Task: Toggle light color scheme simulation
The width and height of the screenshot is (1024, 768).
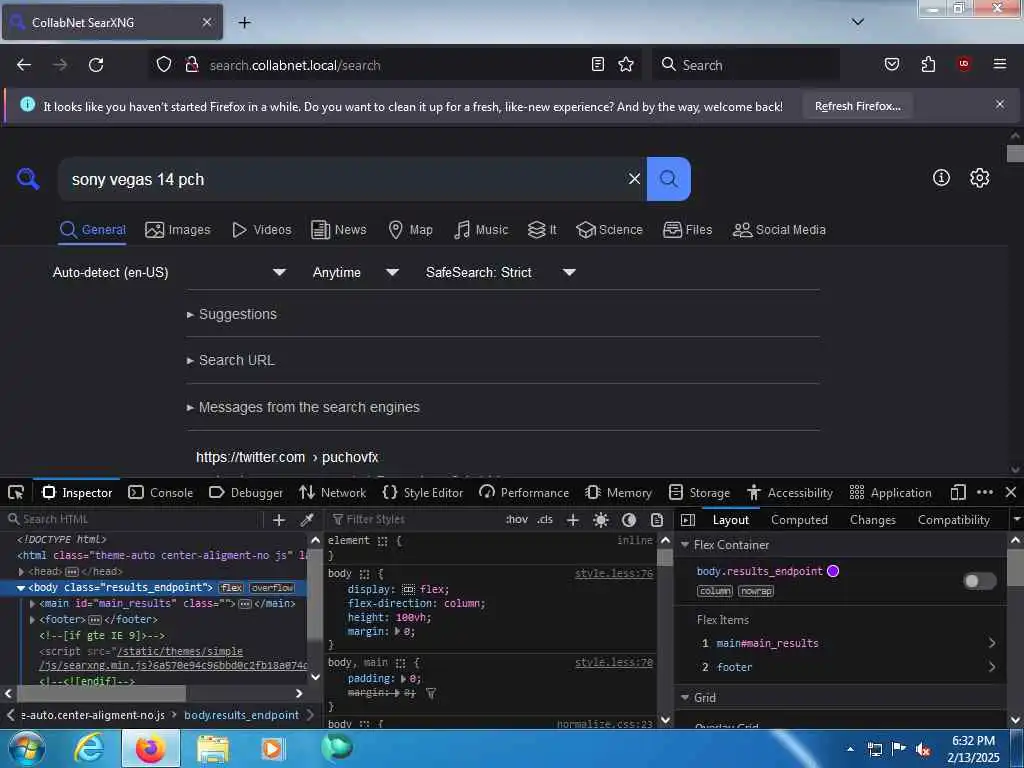Action: point(601,520)
